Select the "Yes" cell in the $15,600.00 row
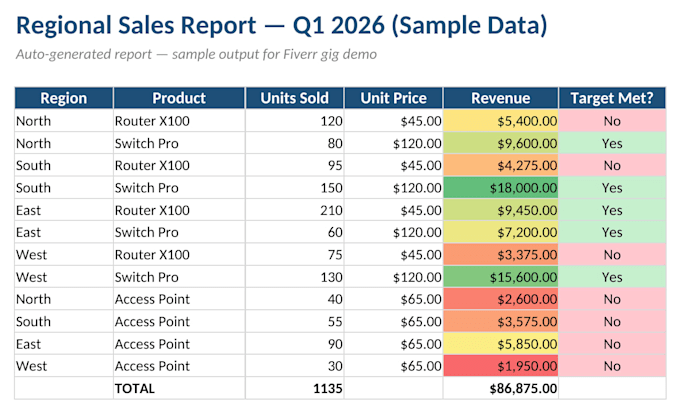The width and height of the screenshot is (680, 413). pyautogui.click(x=612, y=277)
